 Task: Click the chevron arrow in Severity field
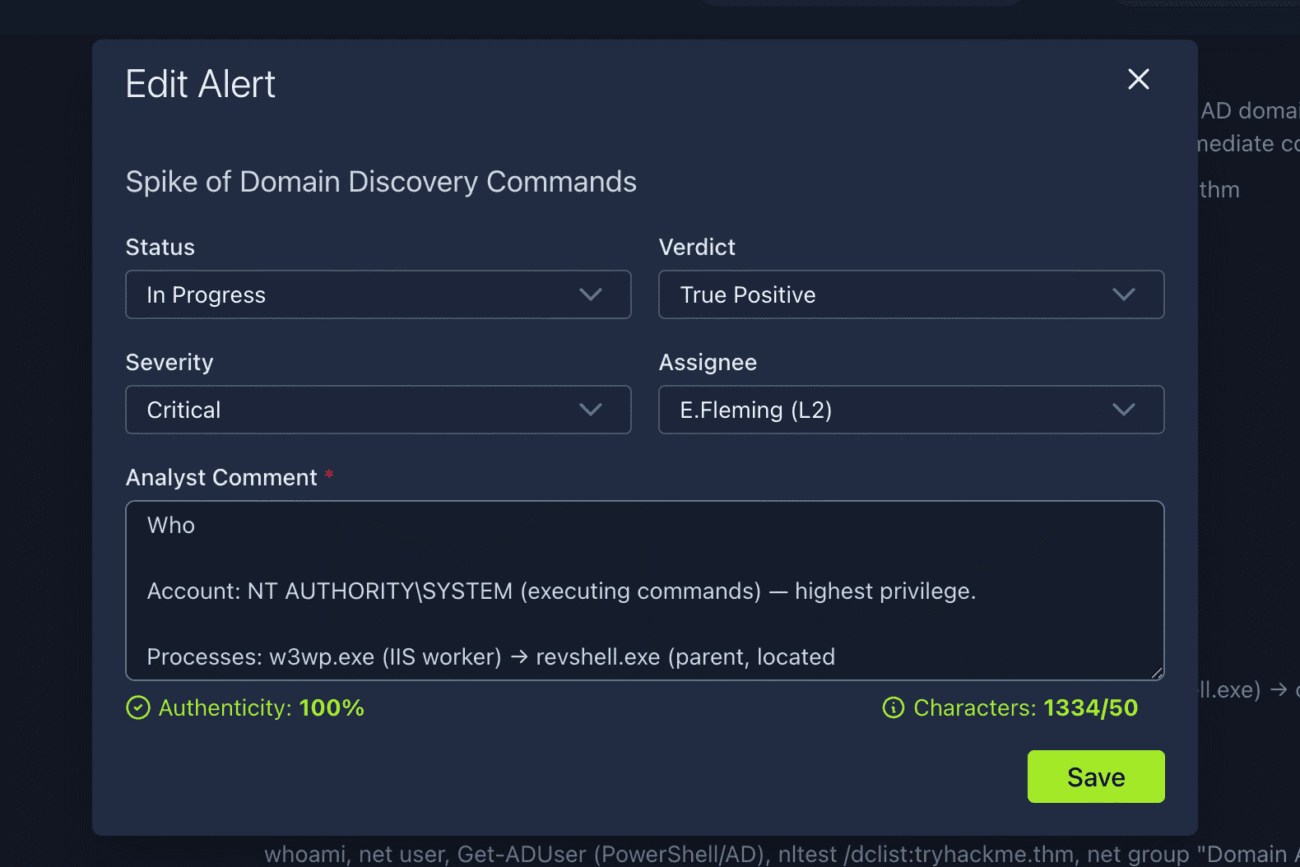click(591, 410)
